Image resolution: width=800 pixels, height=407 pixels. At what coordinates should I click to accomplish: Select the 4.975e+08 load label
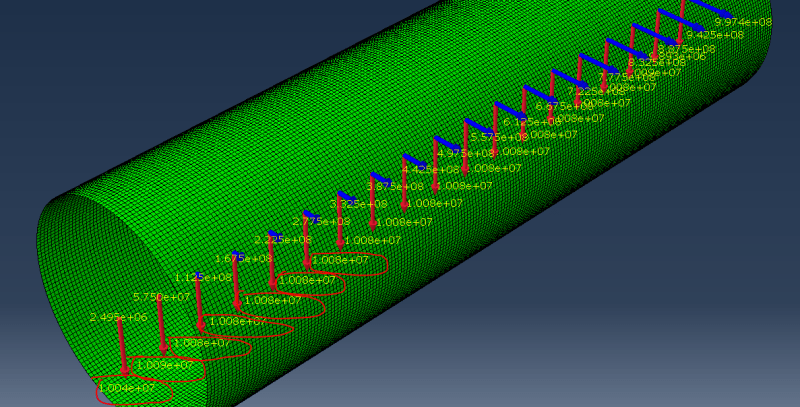pyautogui.click(x=466, y=153)
